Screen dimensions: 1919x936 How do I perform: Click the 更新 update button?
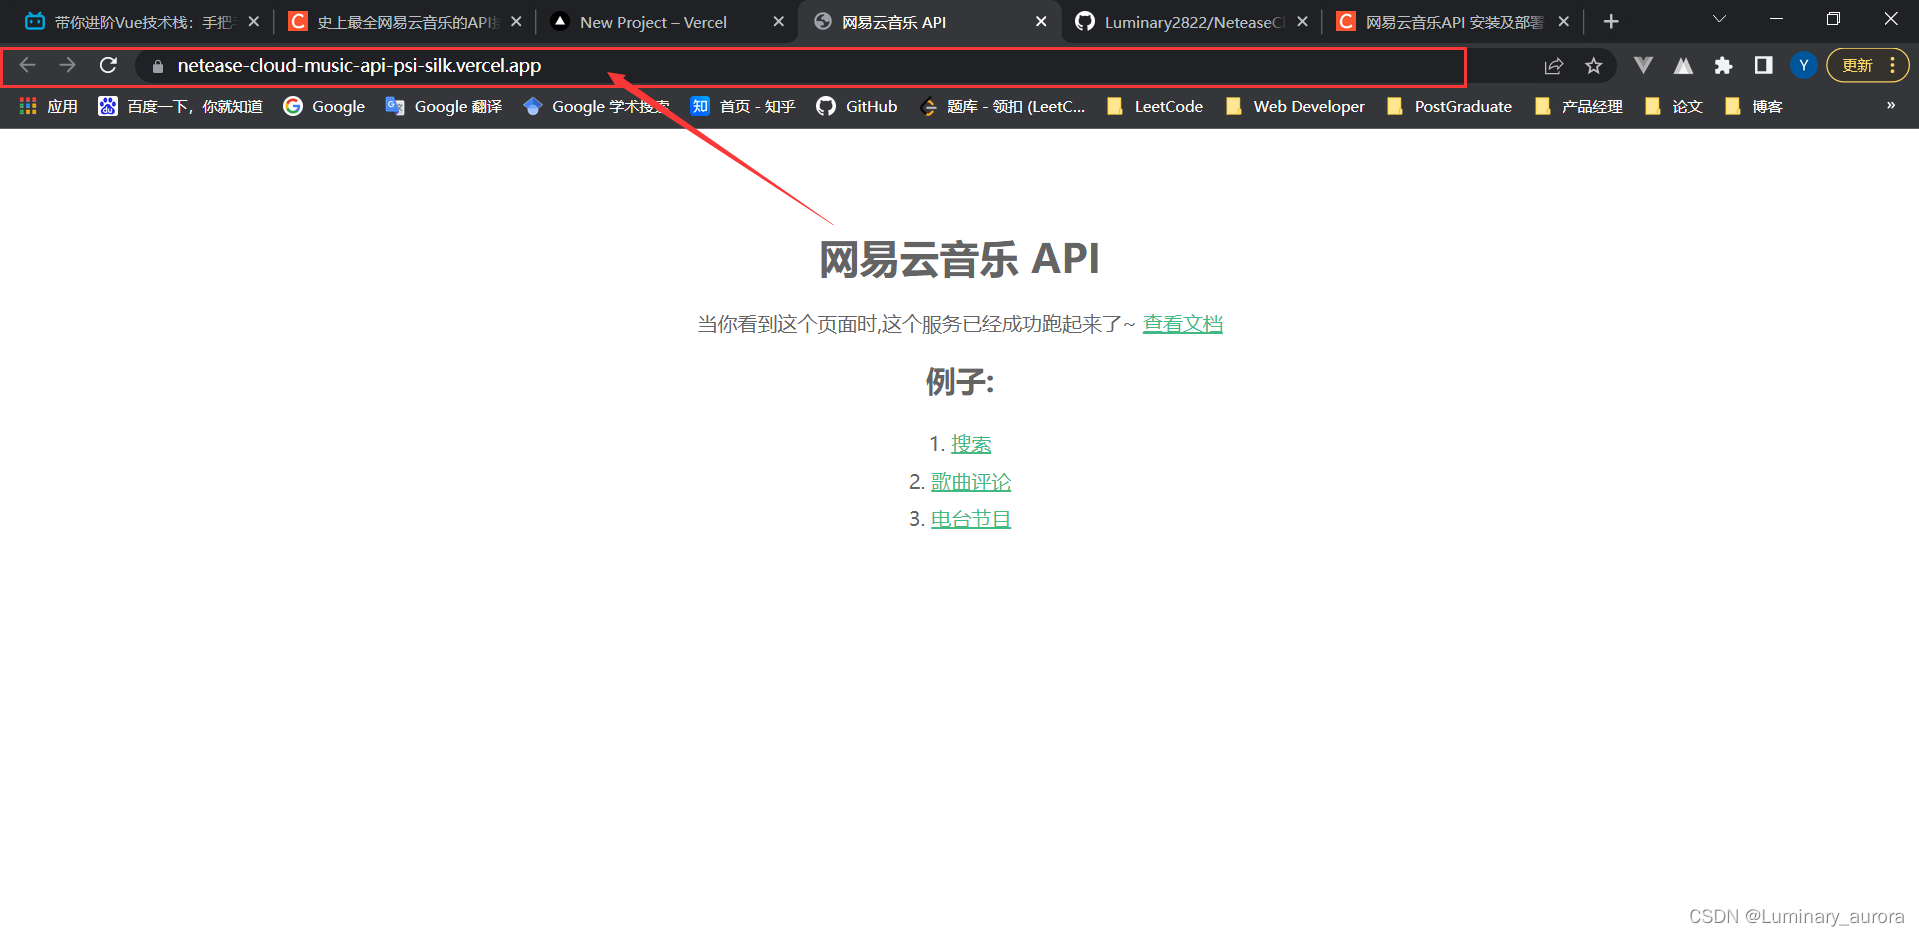click(x=1857, y=66)
